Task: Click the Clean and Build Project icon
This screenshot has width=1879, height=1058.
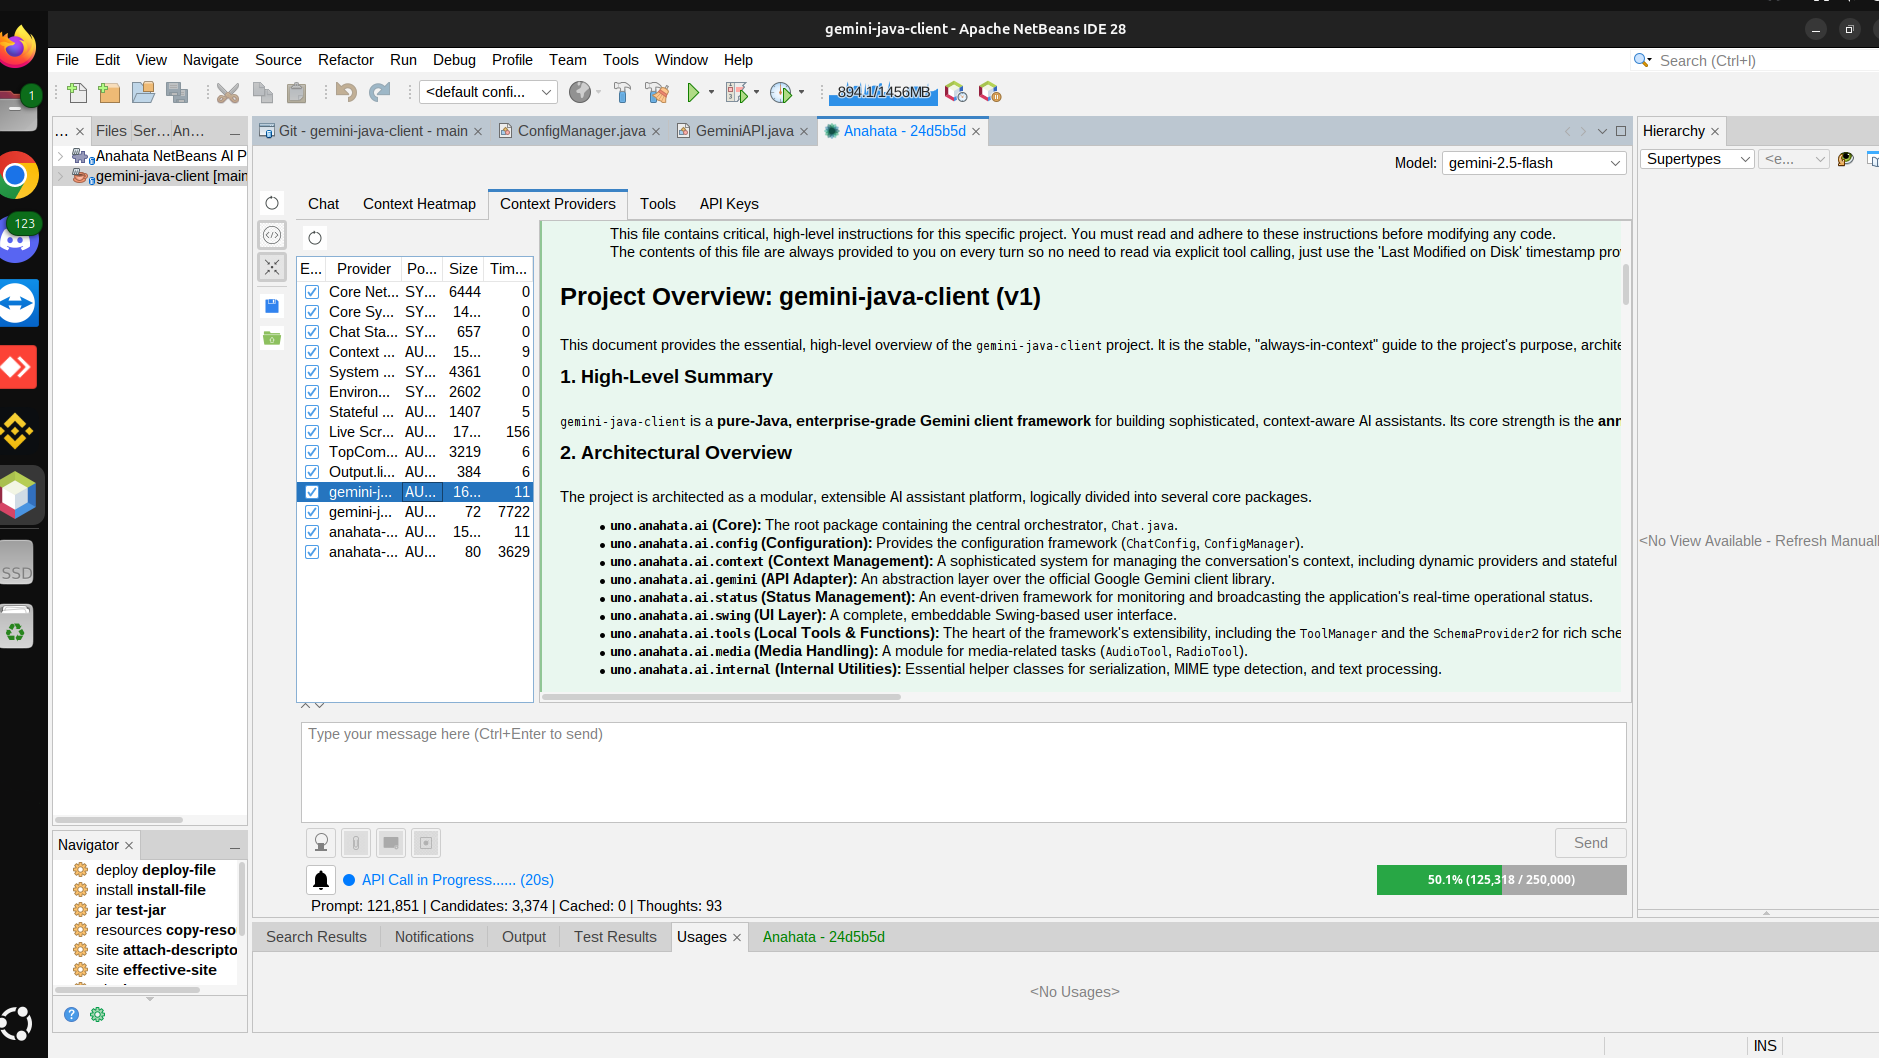Action: 657,93
